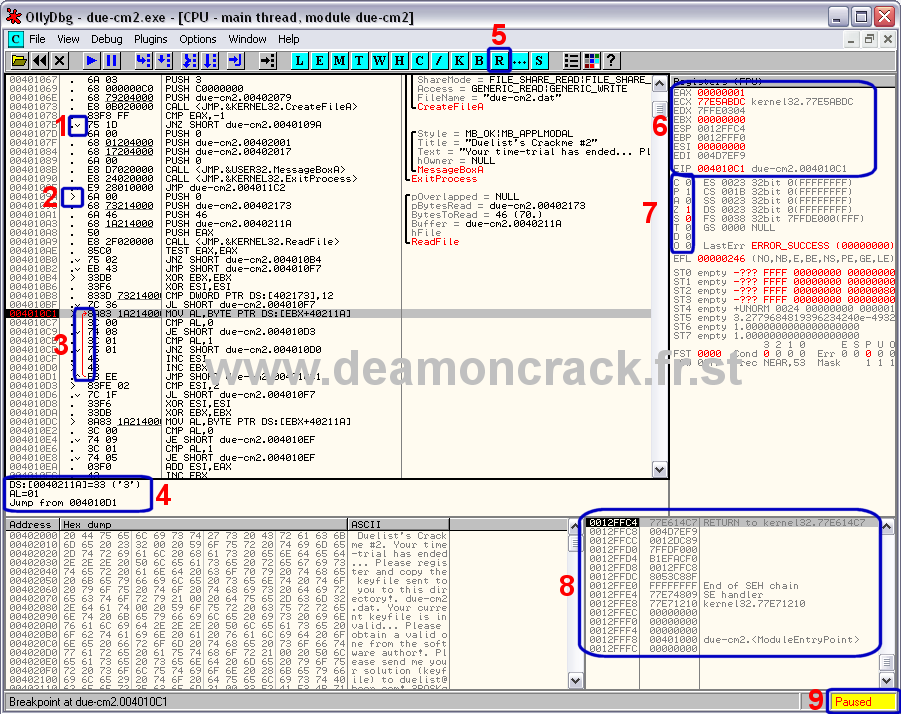Click the disassembly pane scroll-up arrow
The height and width of the screenshot is (714, 901).
pos(660,83)
